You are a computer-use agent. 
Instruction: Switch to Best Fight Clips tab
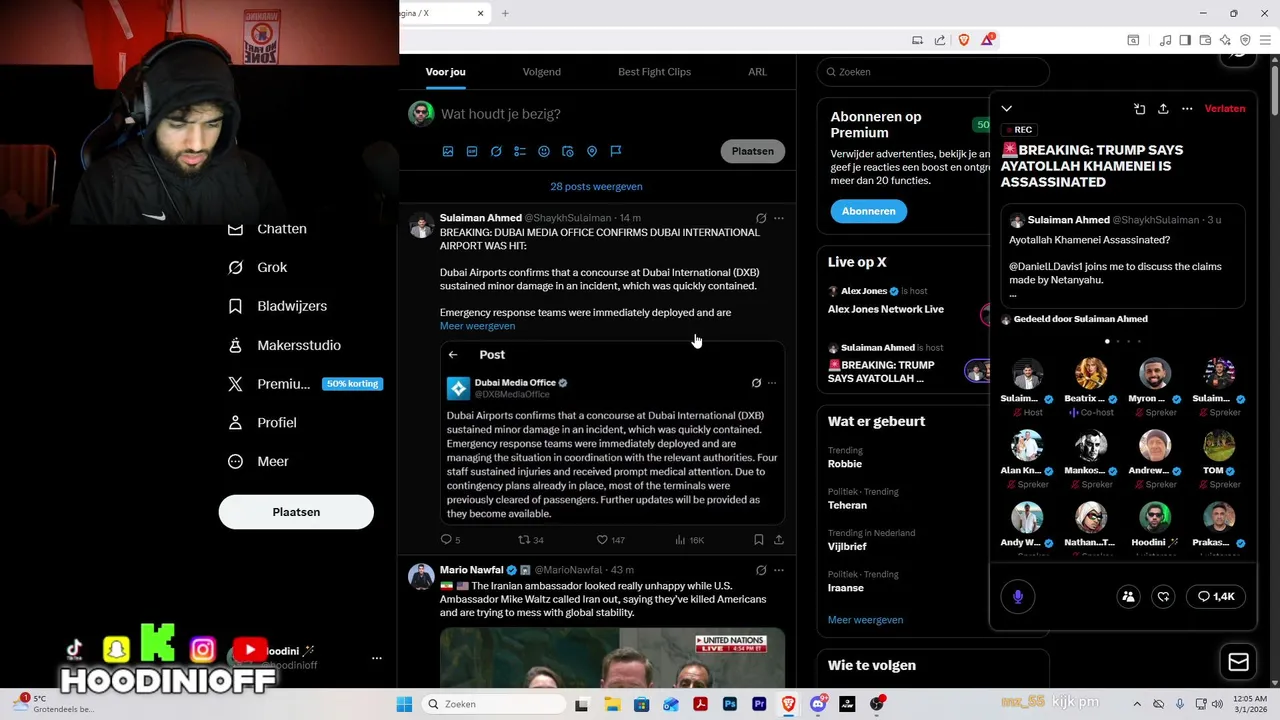(x=654, y=72)
